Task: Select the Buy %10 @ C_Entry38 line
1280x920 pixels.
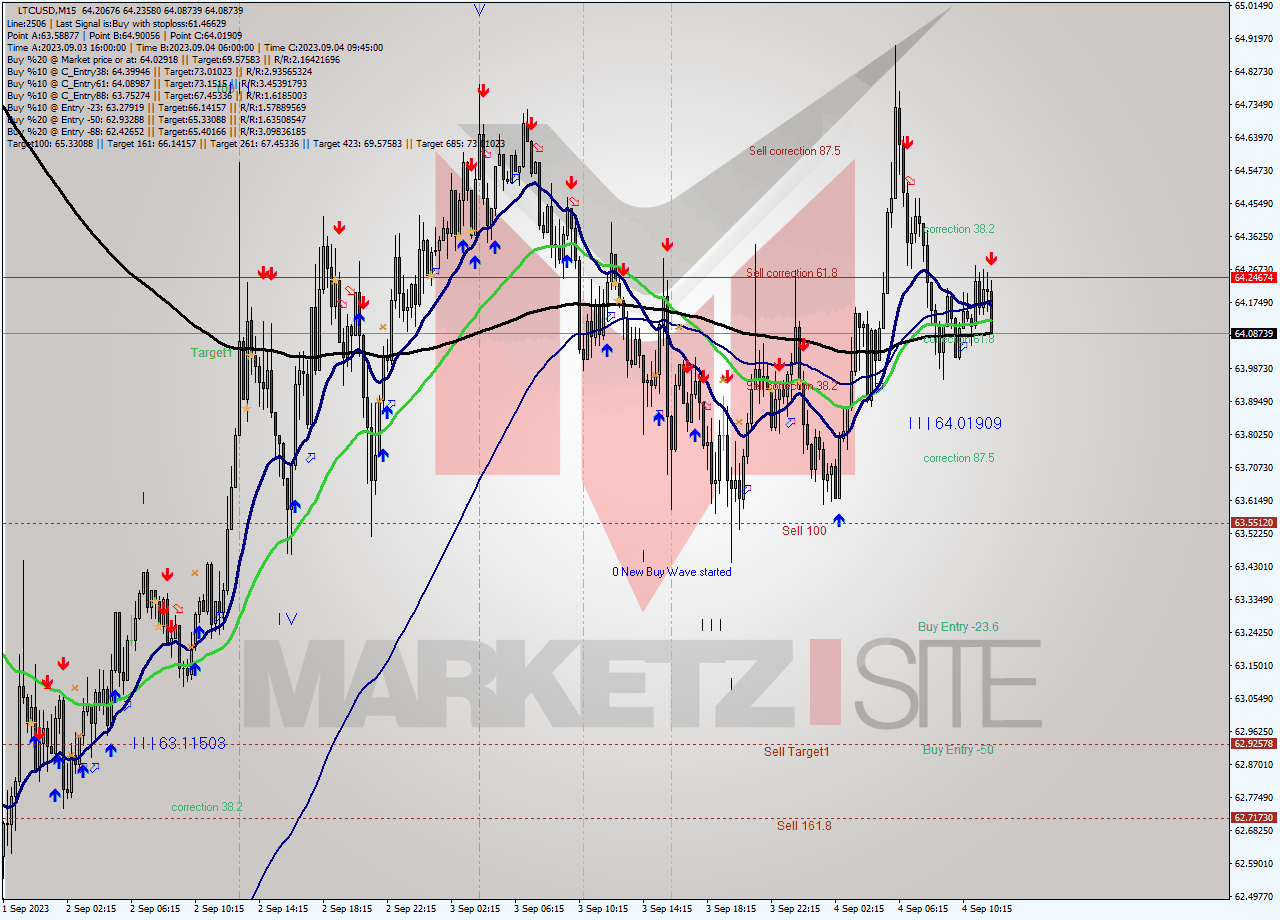Action: coord(159,71)
